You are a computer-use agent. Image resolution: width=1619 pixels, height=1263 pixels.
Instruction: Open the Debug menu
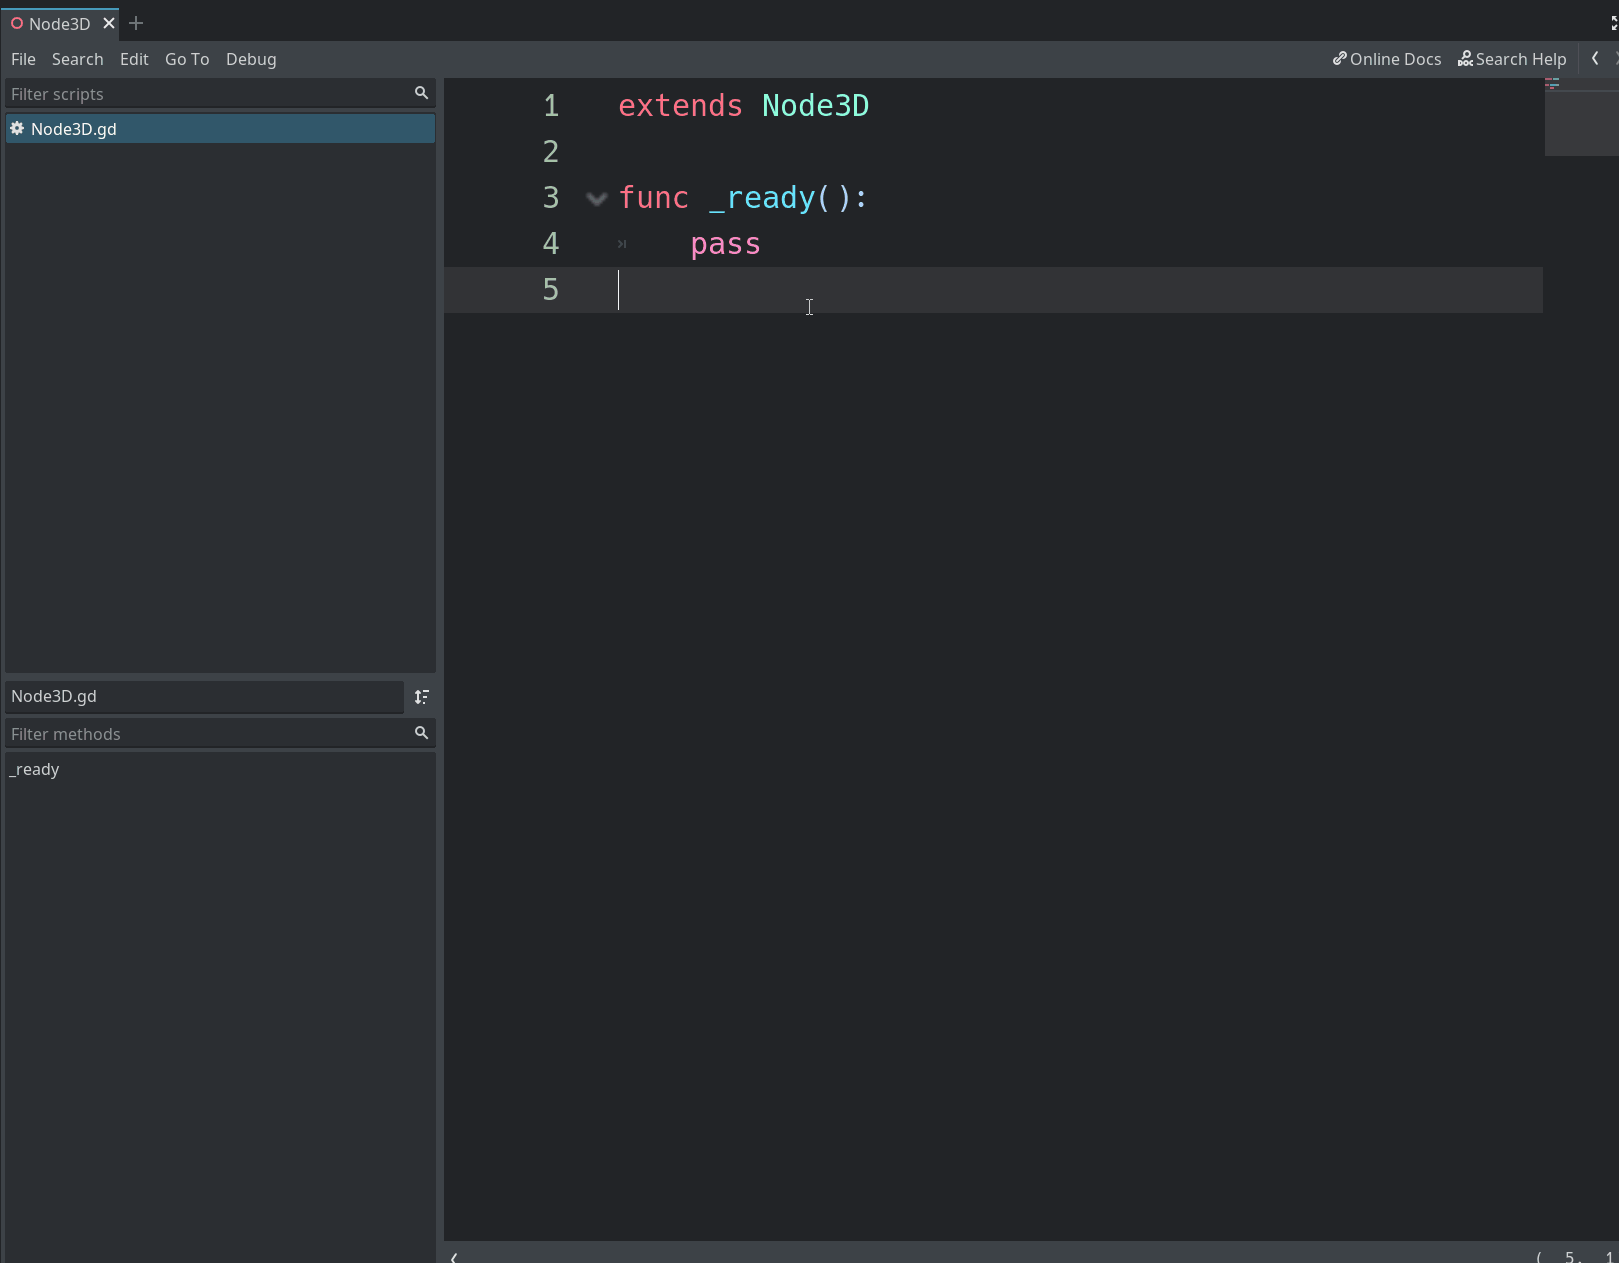click(x=250, y=59)
